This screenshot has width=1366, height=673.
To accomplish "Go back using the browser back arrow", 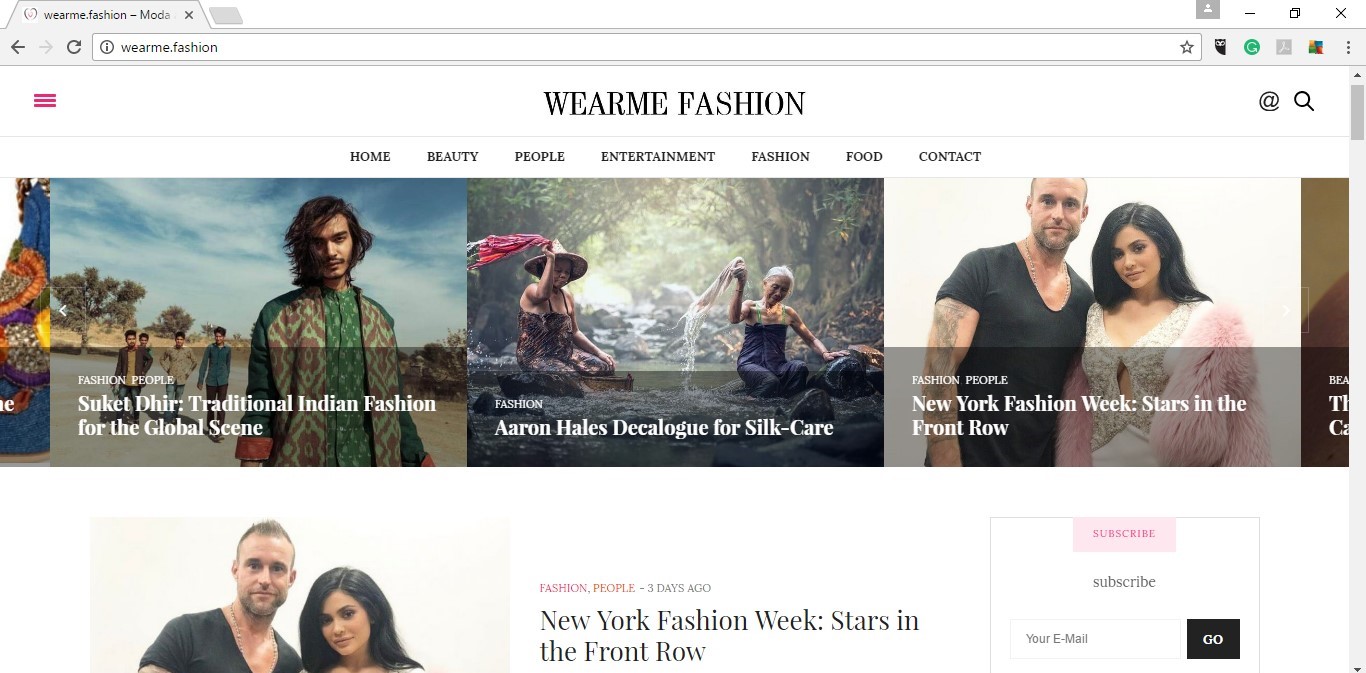I will [x=18, y=47].
